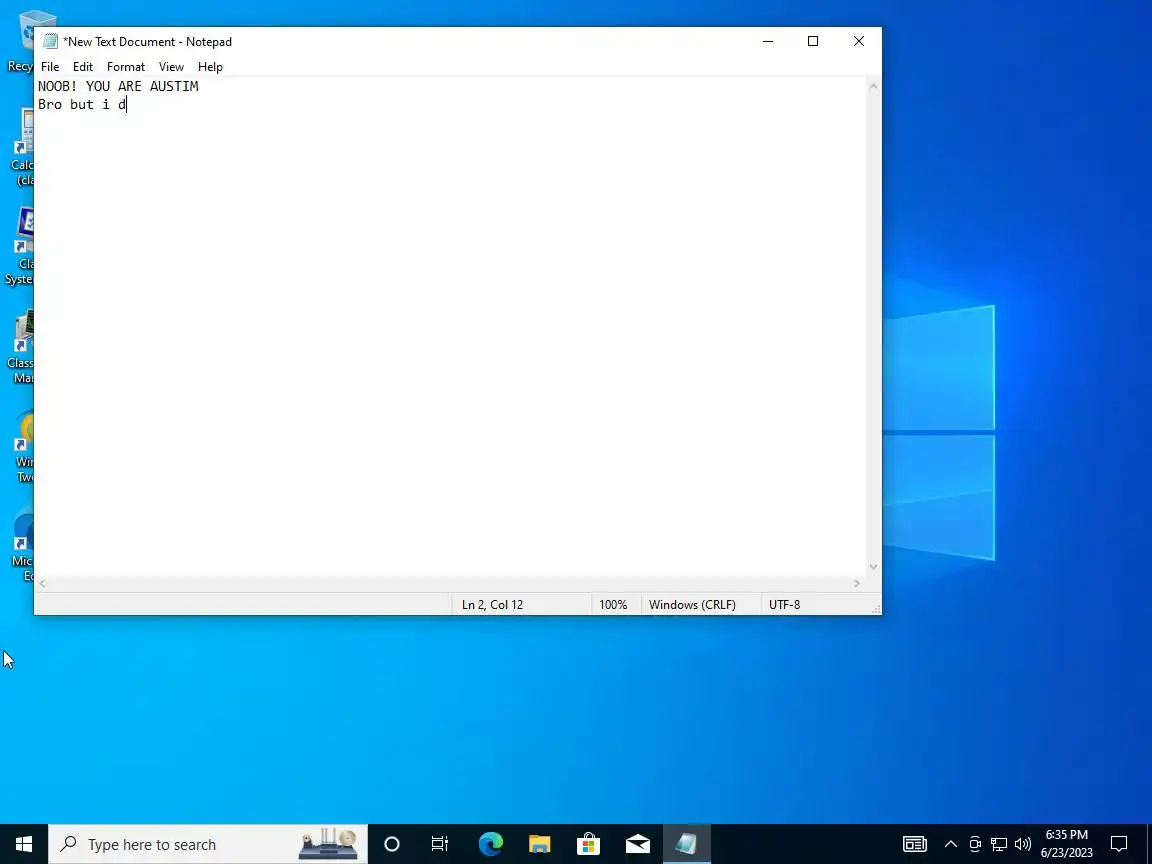Screen dimensions: 1152x864
Task: Open the News and interests tray icon
Action: point(915,844)
